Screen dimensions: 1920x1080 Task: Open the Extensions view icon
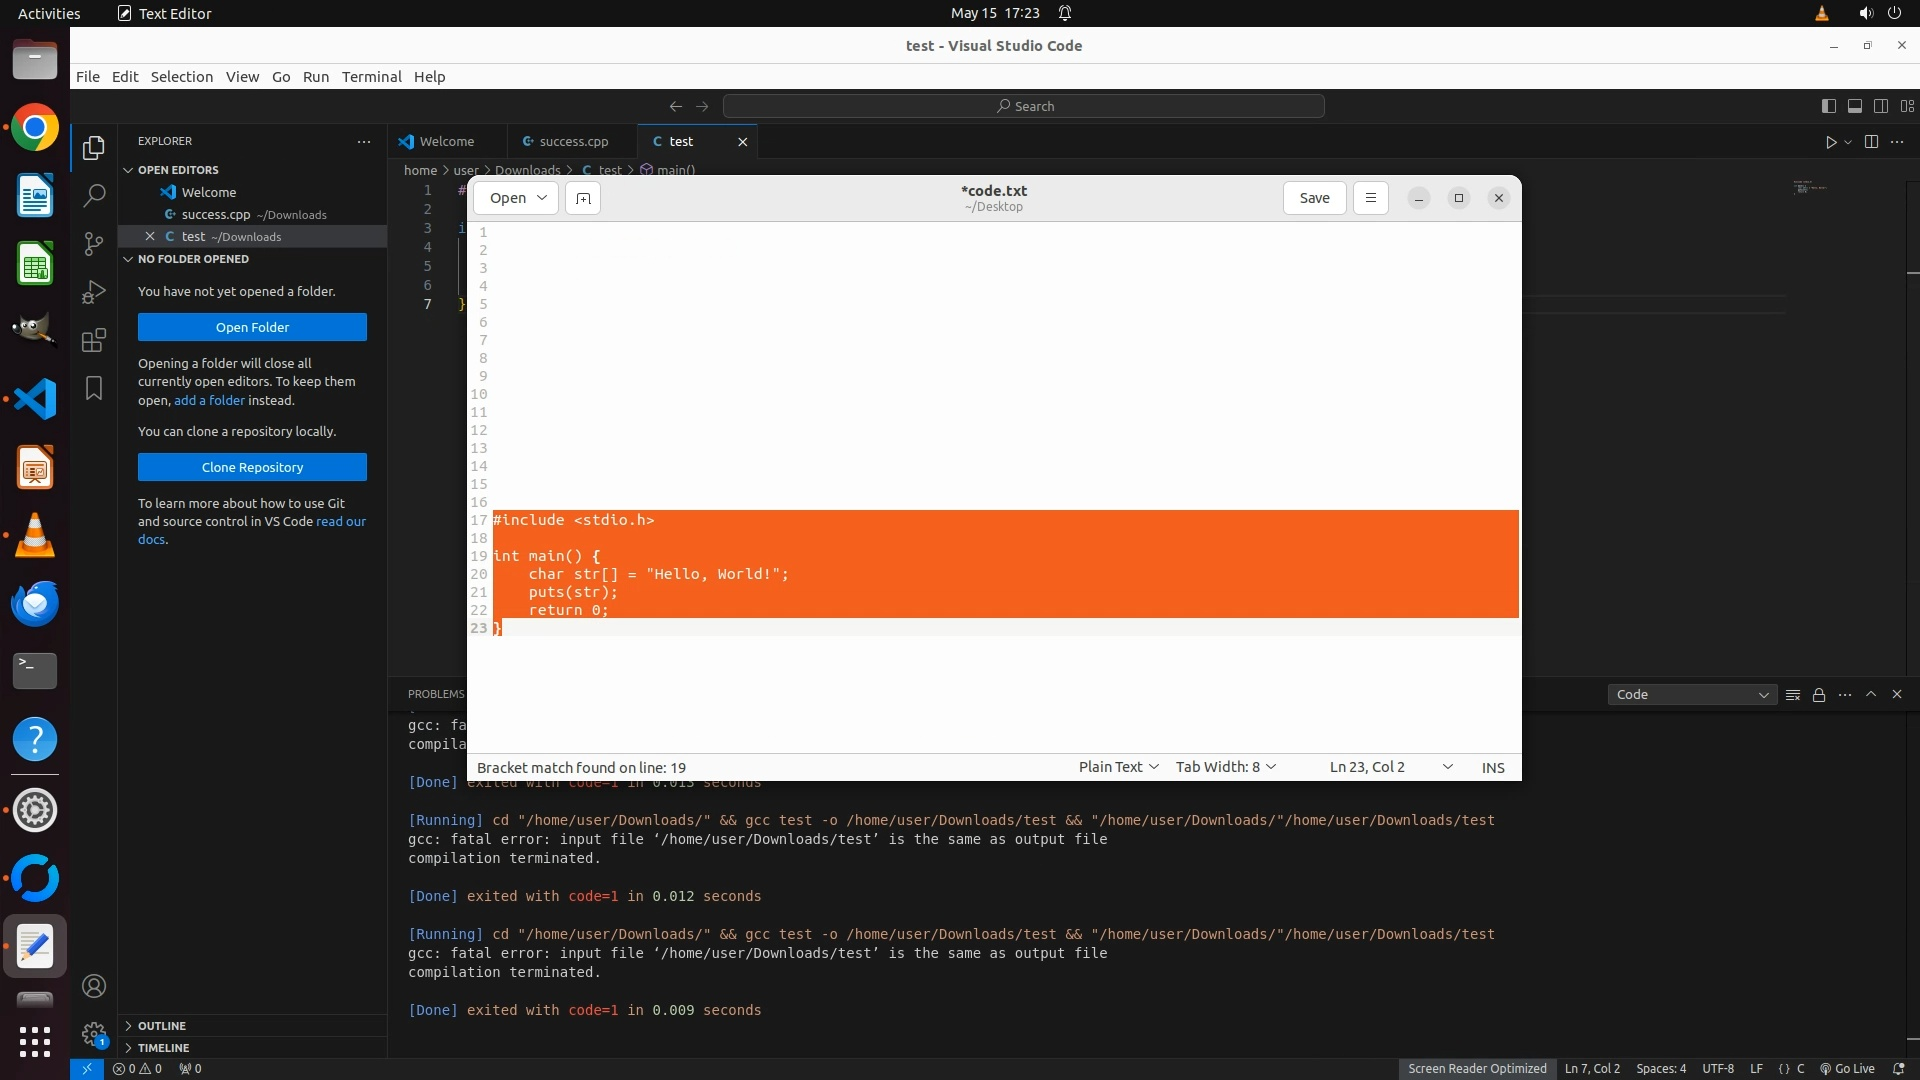(x=94, y=340)
